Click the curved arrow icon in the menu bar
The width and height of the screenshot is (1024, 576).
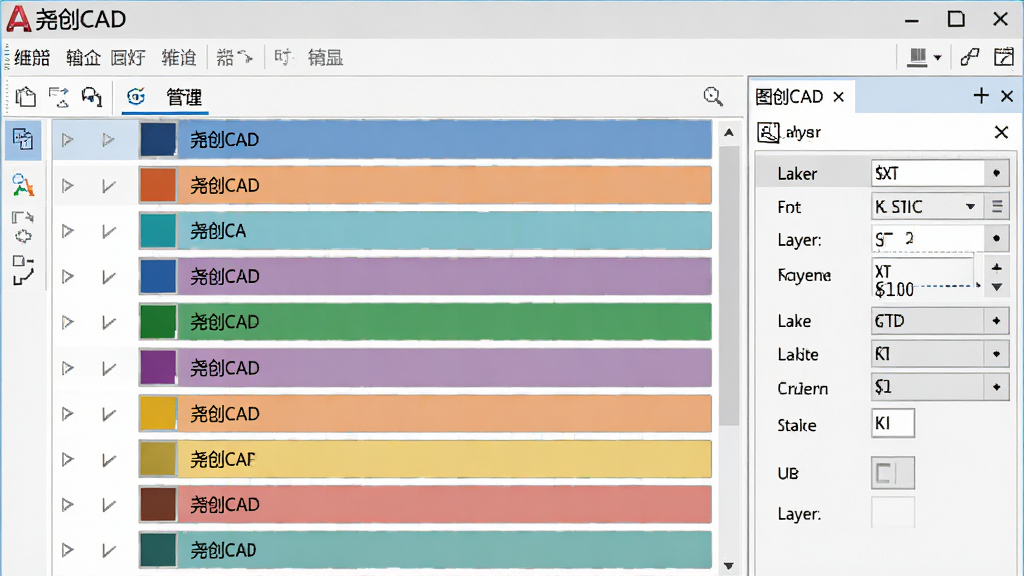click(x=245, y=57)
